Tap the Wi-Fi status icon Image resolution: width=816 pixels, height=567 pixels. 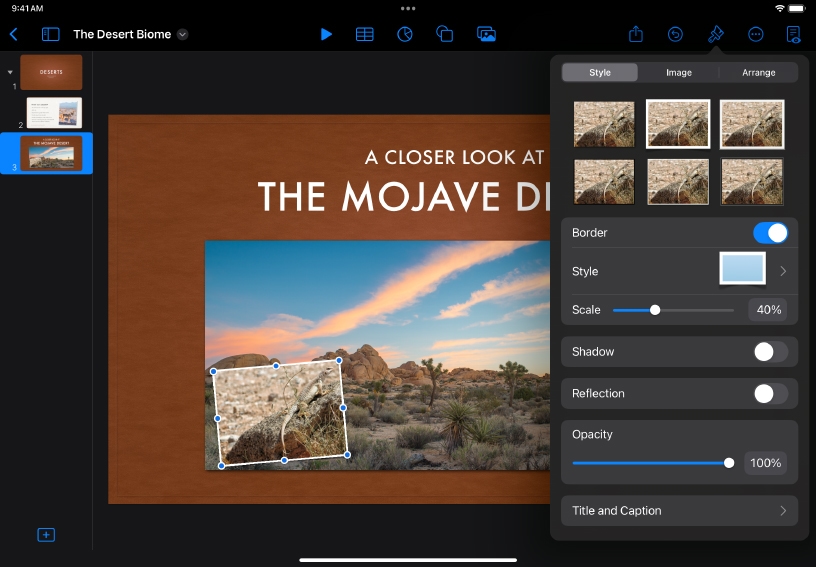click(780, 8)
